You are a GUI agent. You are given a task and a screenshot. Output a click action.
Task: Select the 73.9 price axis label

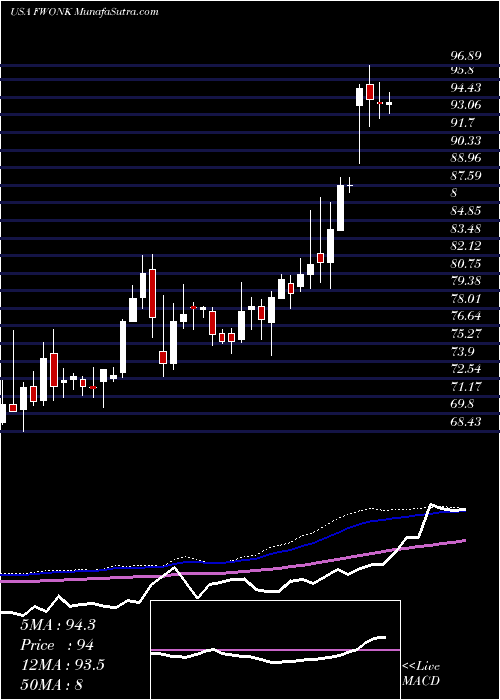(462, 351)
